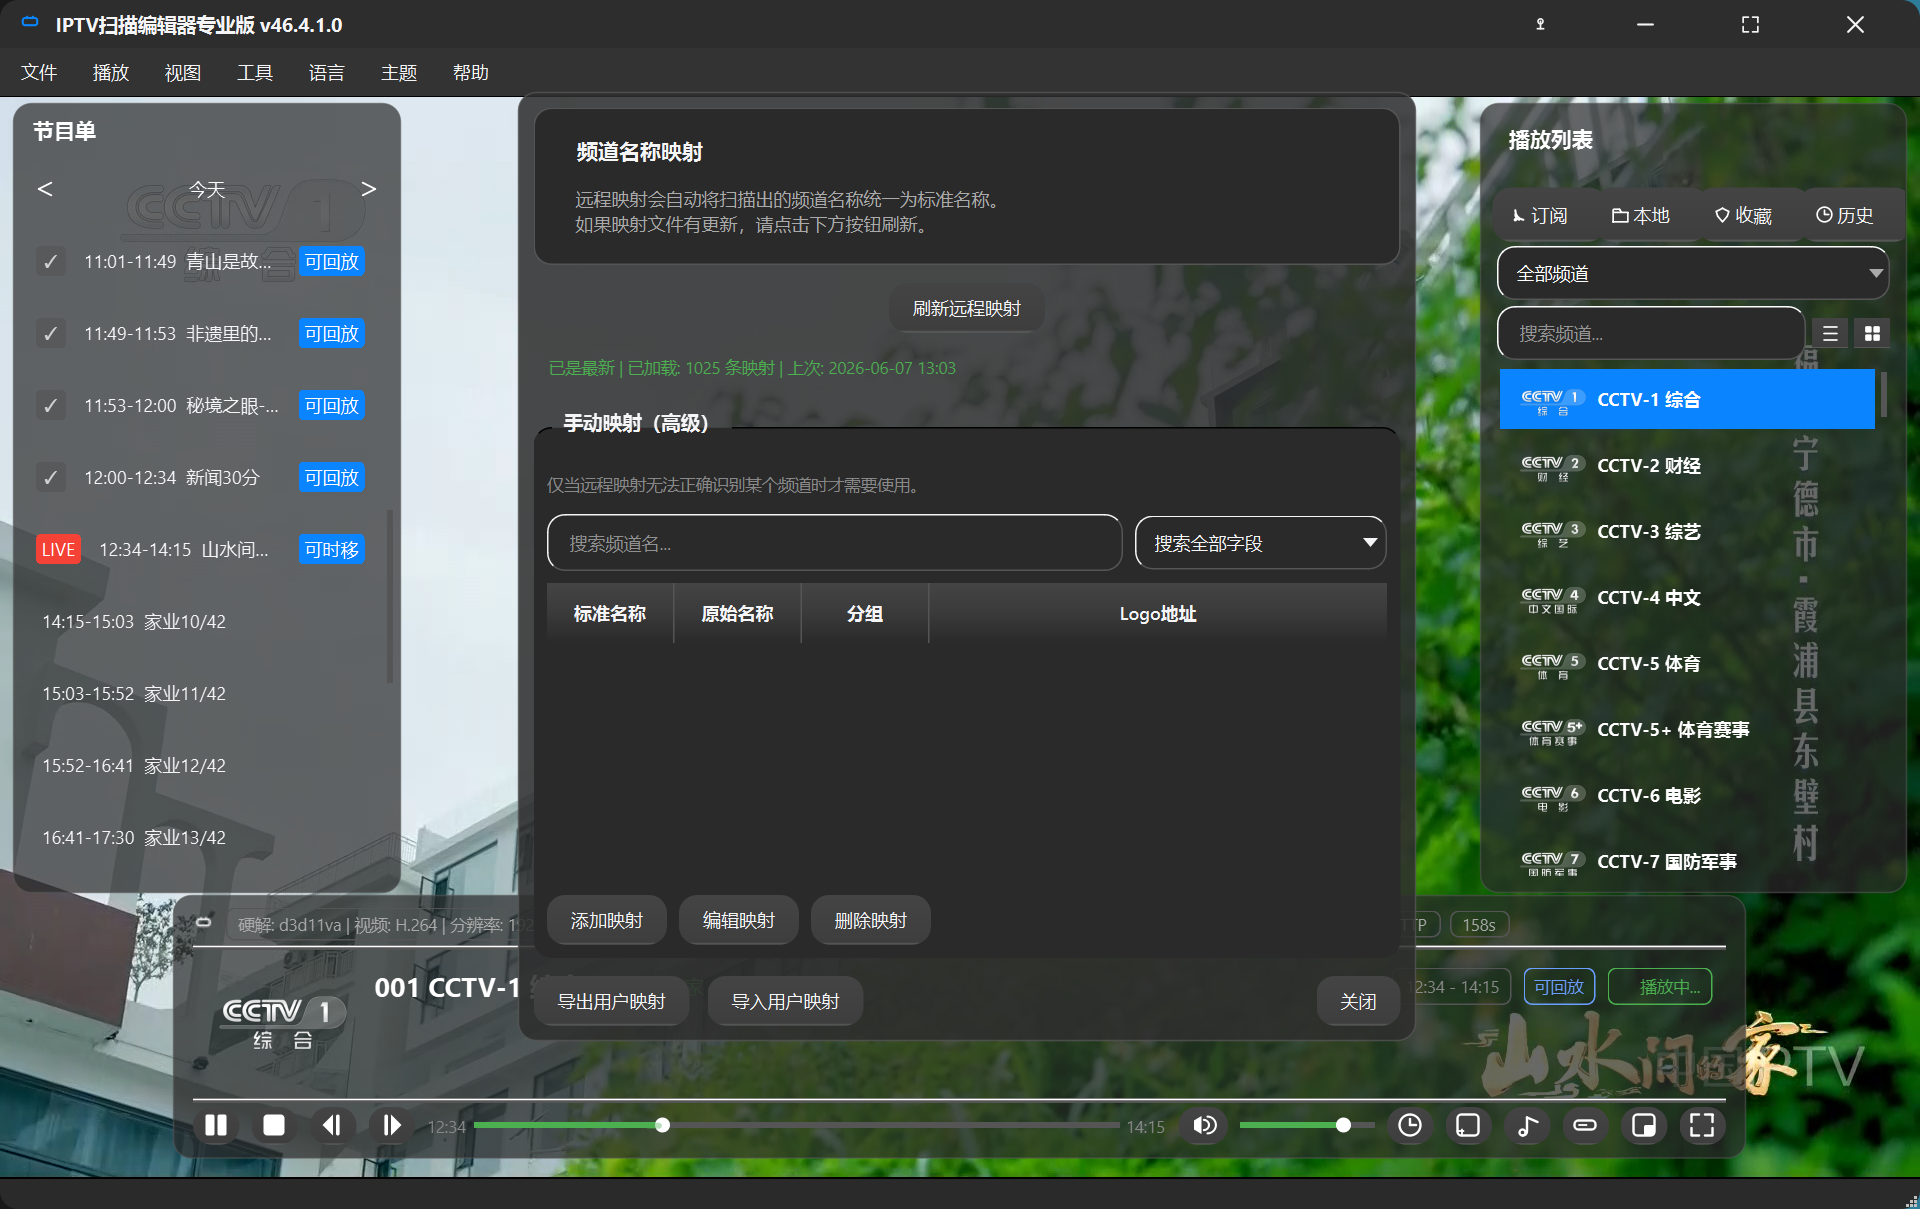The image size is (1920, 1209).
Task: Toggle checkbox for 12:00-12:34 新闻30分
Action: [x=50, y=478]
